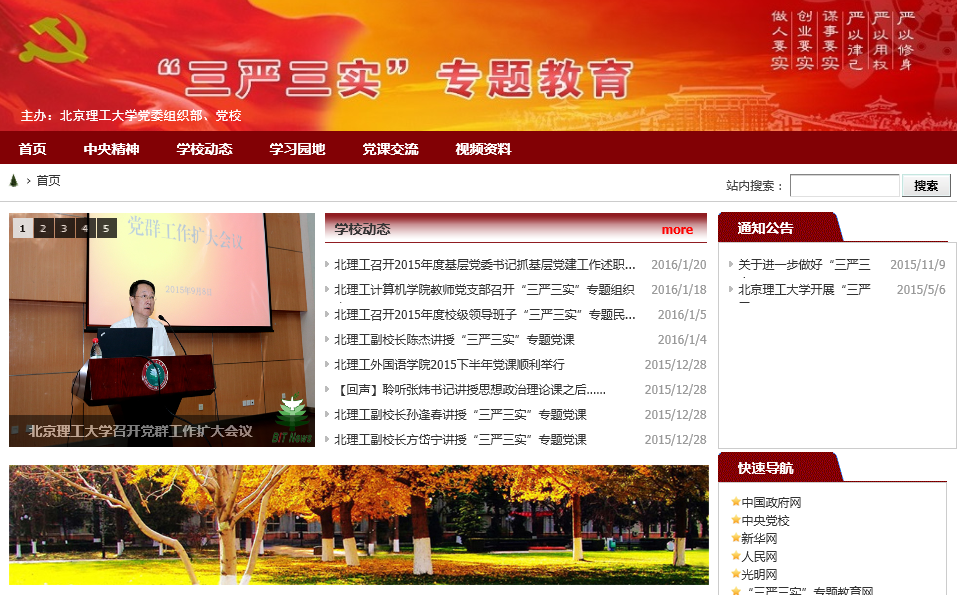Switch slideshow to slide 5
Image resolution: width=957 pixels, height=595 pixels.
tap(106, 228)
